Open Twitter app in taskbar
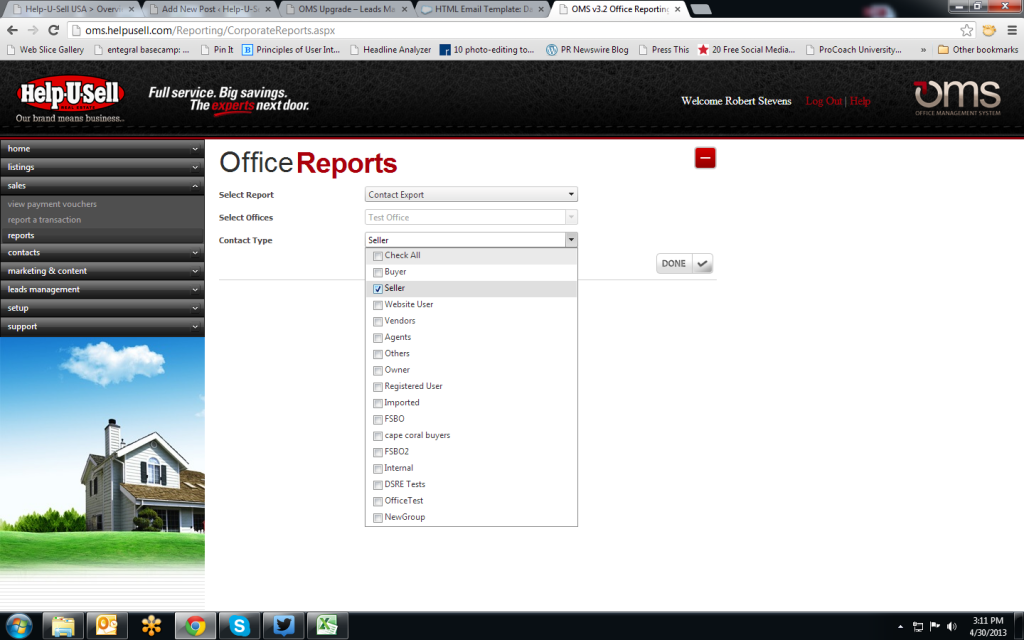 pyautogui.click(x=283, y=626)
